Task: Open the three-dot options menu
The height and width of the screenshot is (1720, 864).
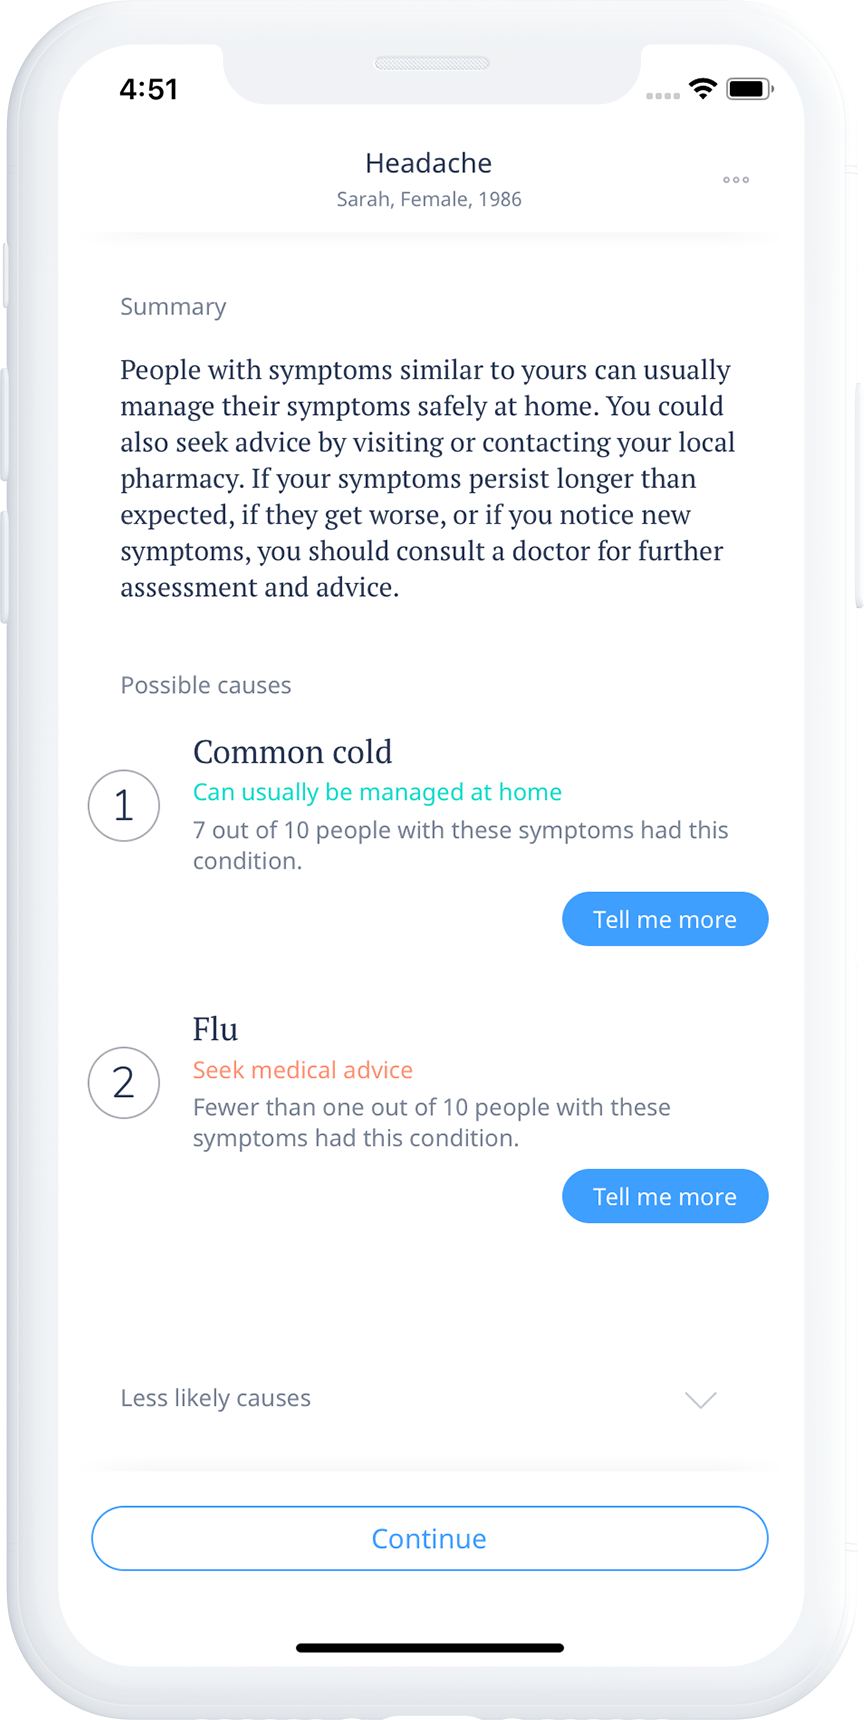Action: [x=736, y=180]
